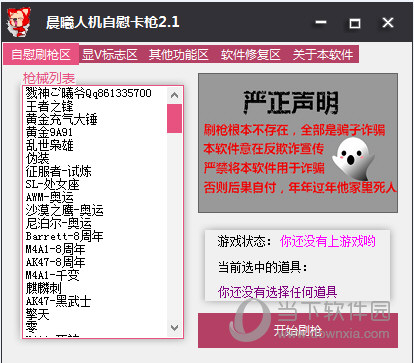Screen dimensions: 414x363
Task: Pick 乱世枭雄 from the list
Action: [49, 145]
